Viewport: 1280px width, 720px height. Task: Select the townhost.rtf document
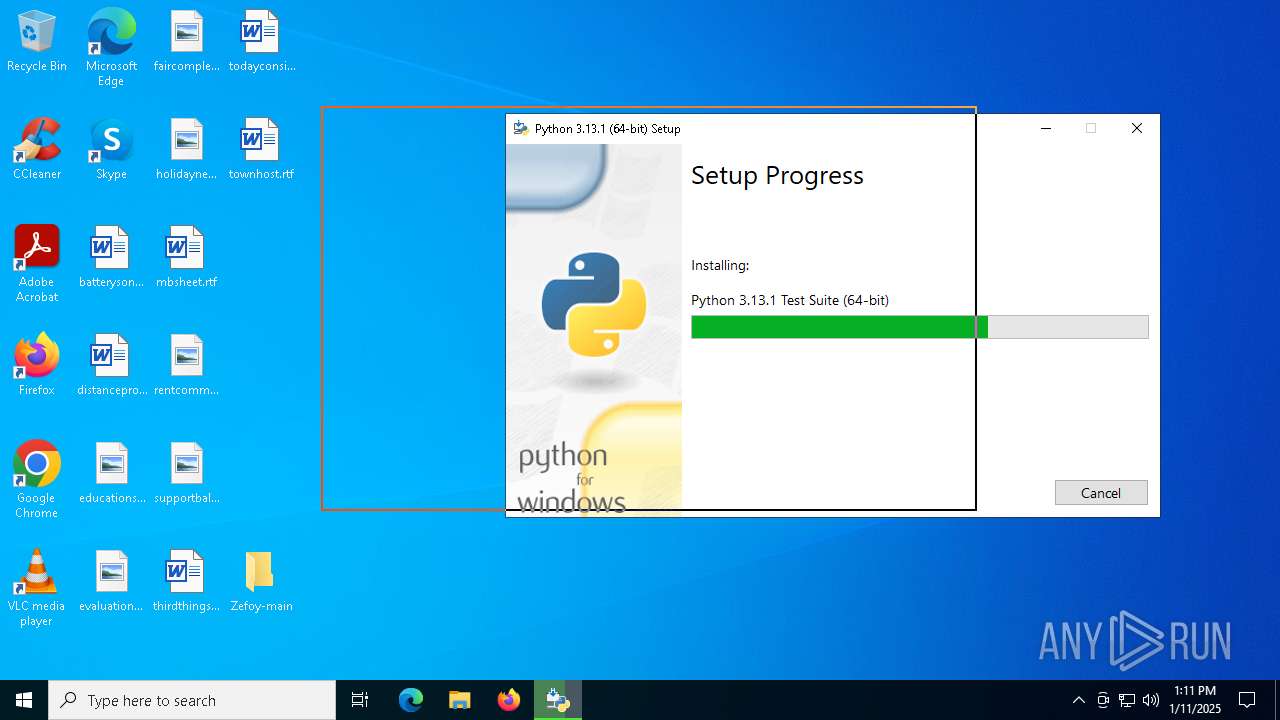pyautogui.click(x=261, y=150)
